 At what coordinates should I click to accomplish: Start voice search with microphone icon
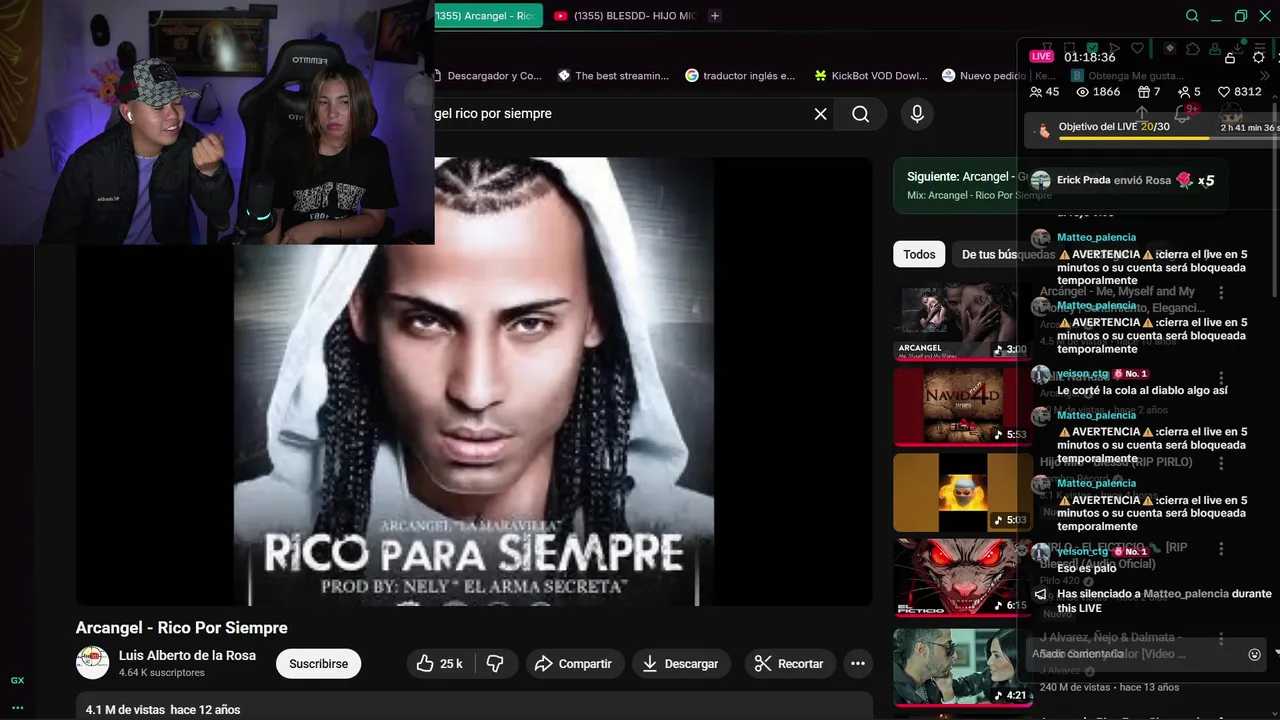click(917, 114)
